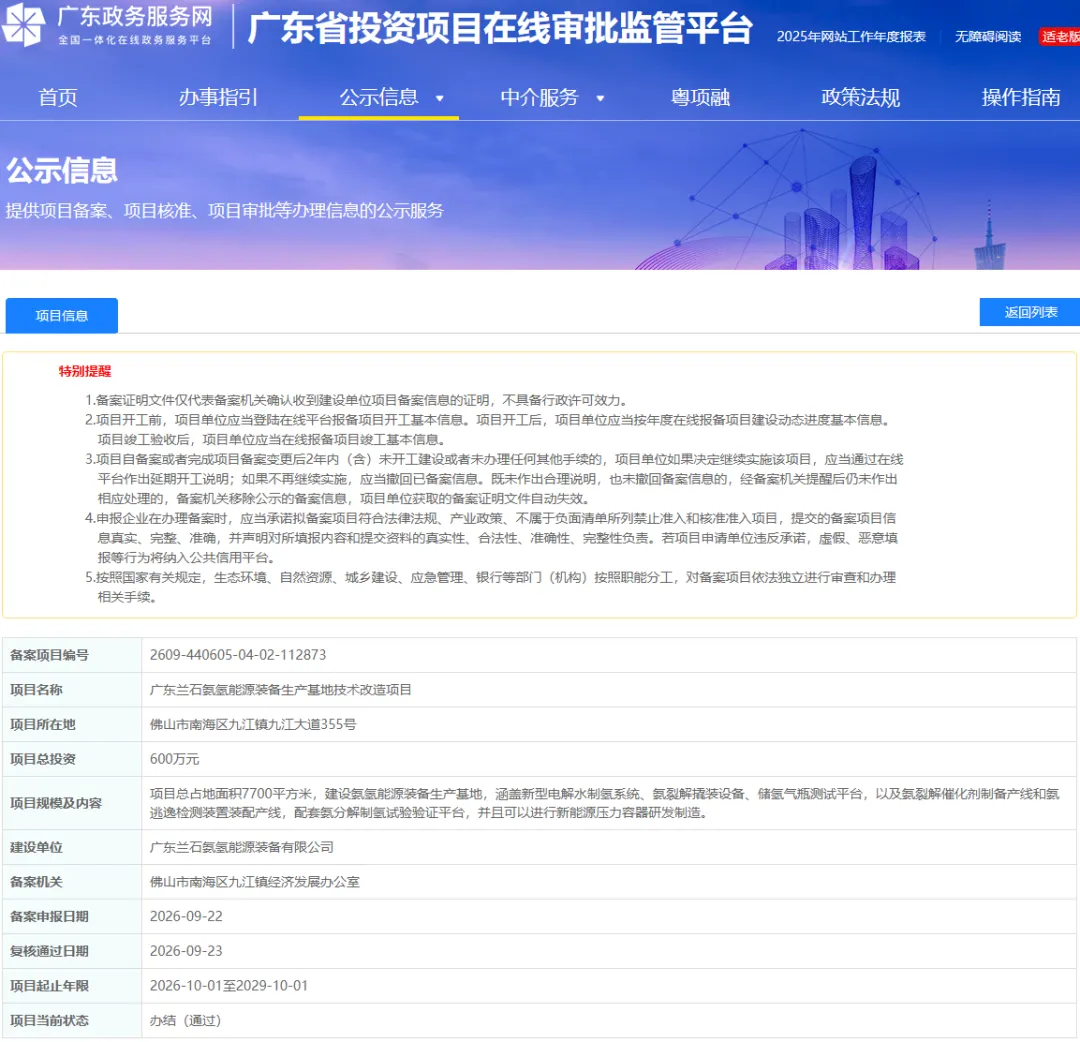Click the builder 广东兰石氨氢能源装备有限公司
Image resolution: width=1080 pixels, height=1042 pixels.
pos(242,847)
